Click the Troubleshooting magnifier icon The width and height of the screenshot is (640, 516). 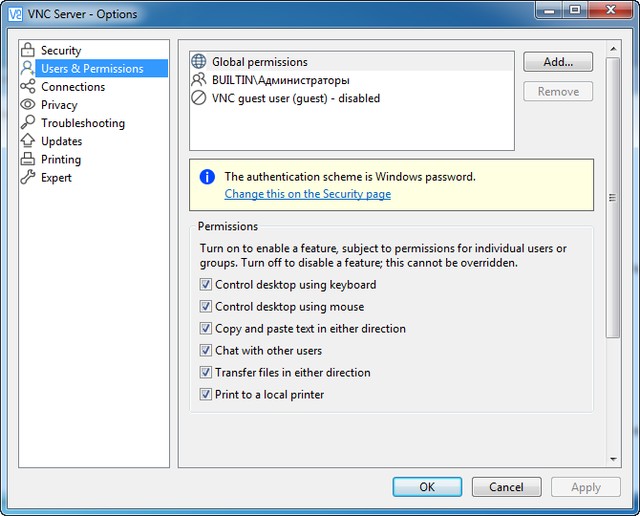pos(28,122)
